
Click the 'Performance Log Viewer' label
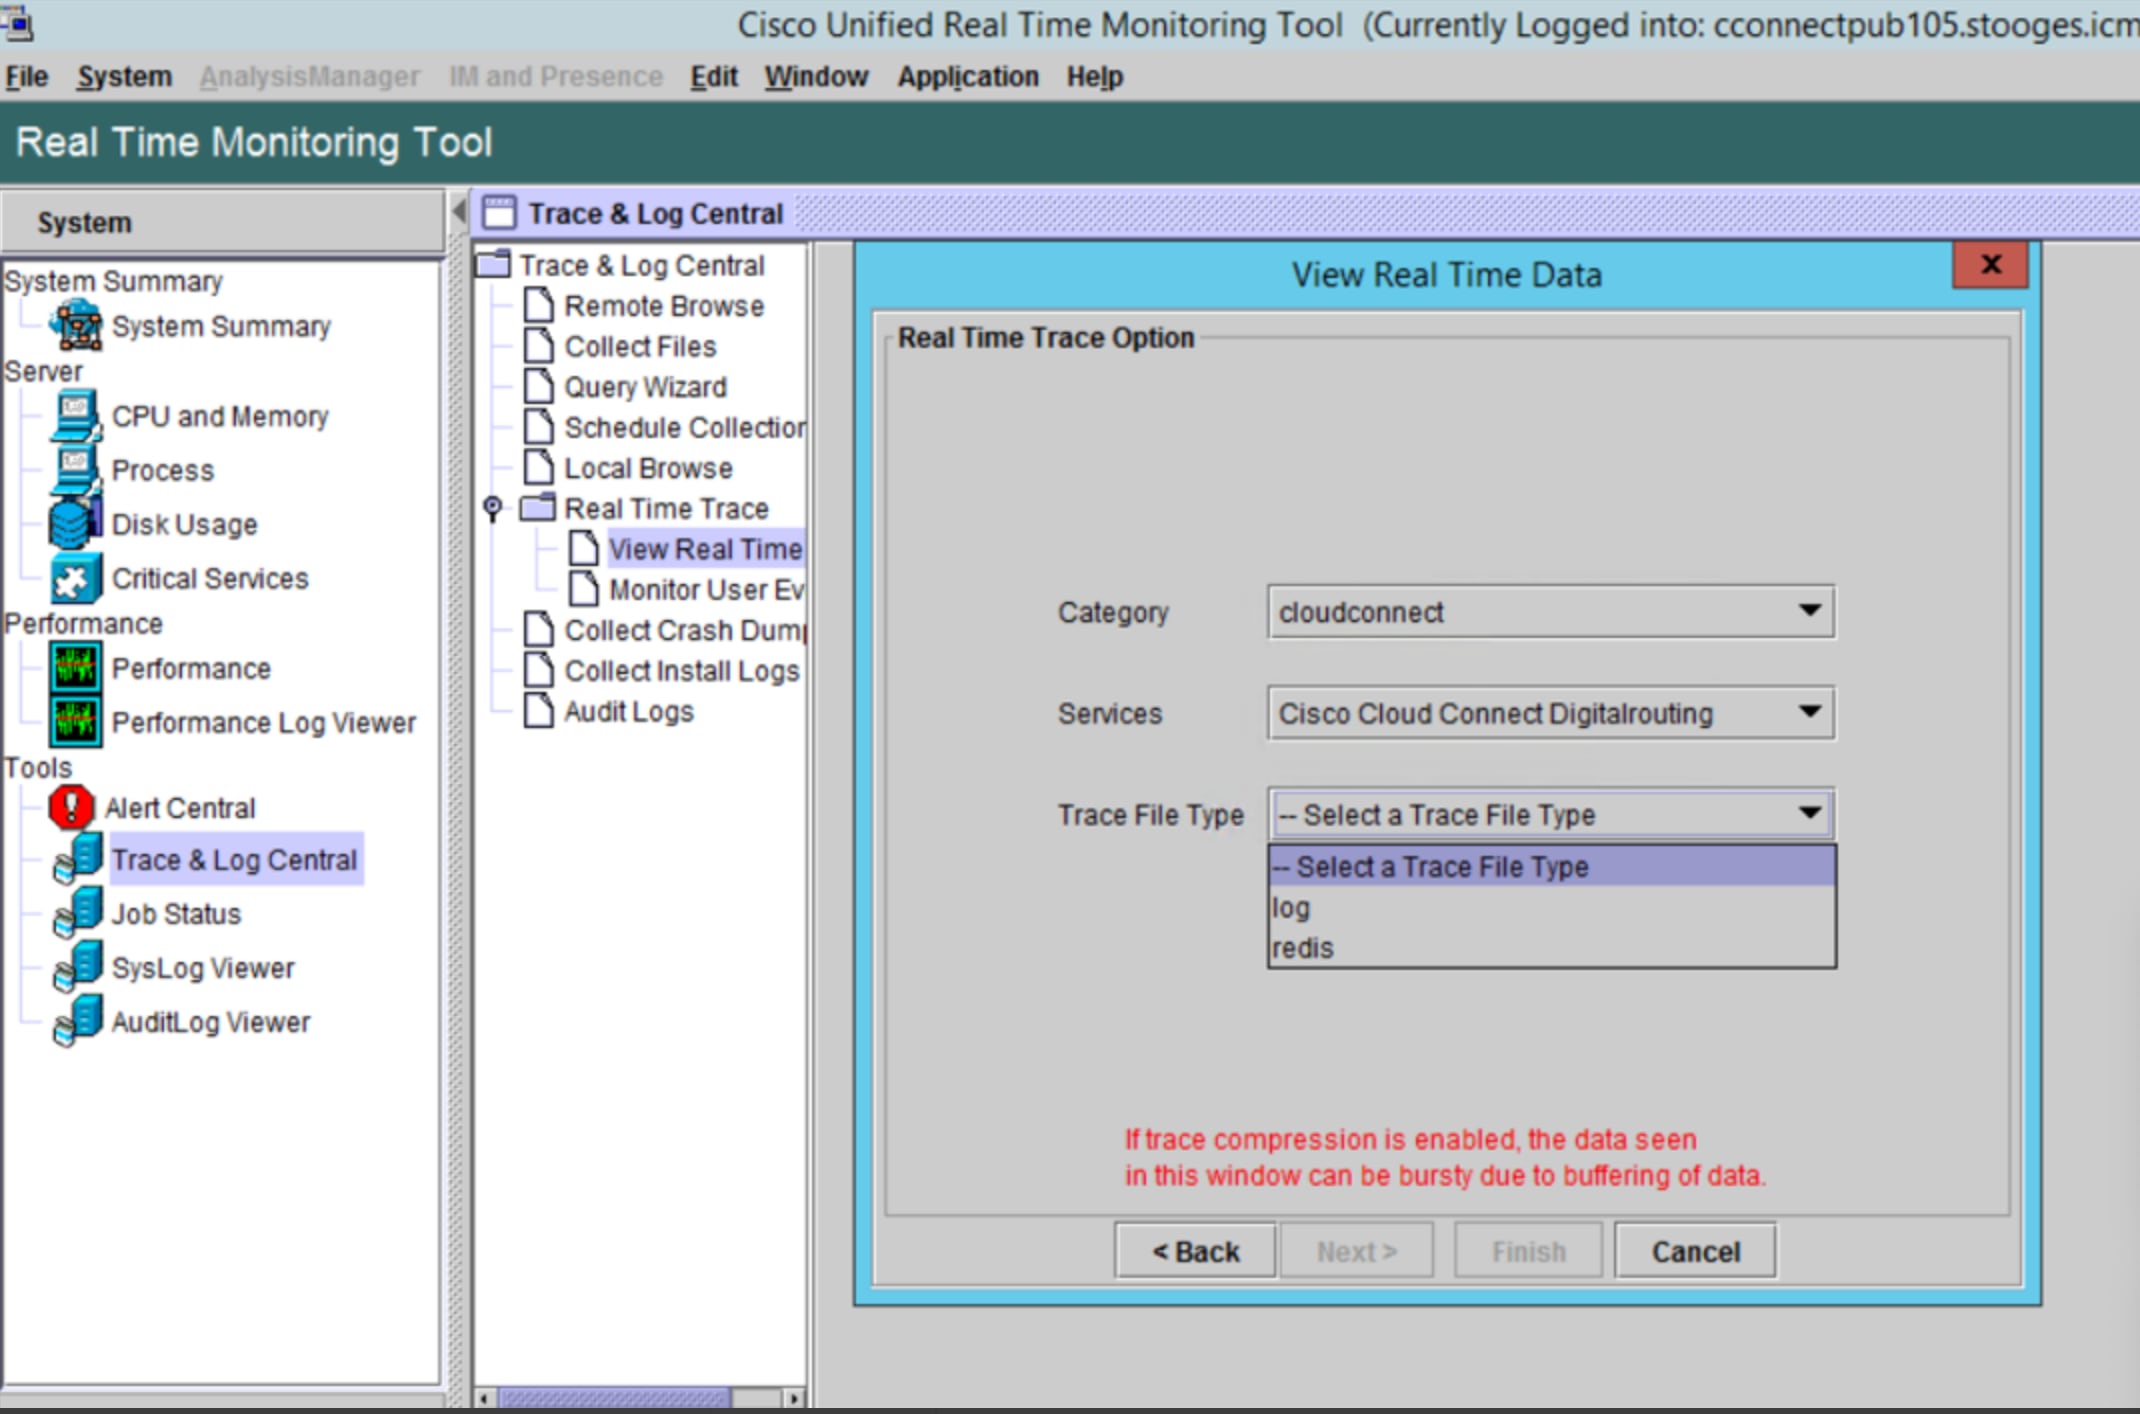(264, 723)
